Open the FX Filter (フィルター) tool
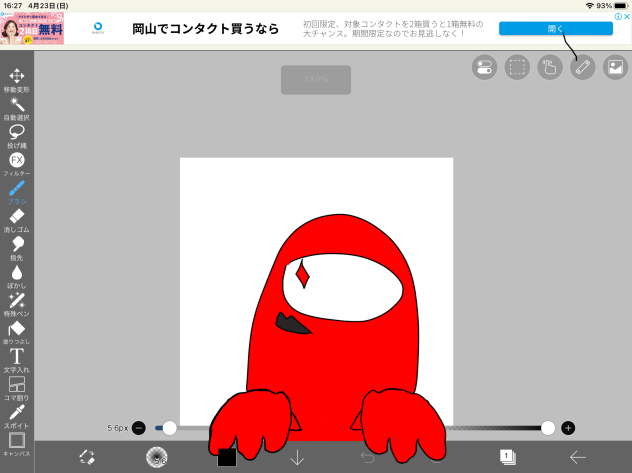Screen dimensions: 632x473 [x=17, y=164]
